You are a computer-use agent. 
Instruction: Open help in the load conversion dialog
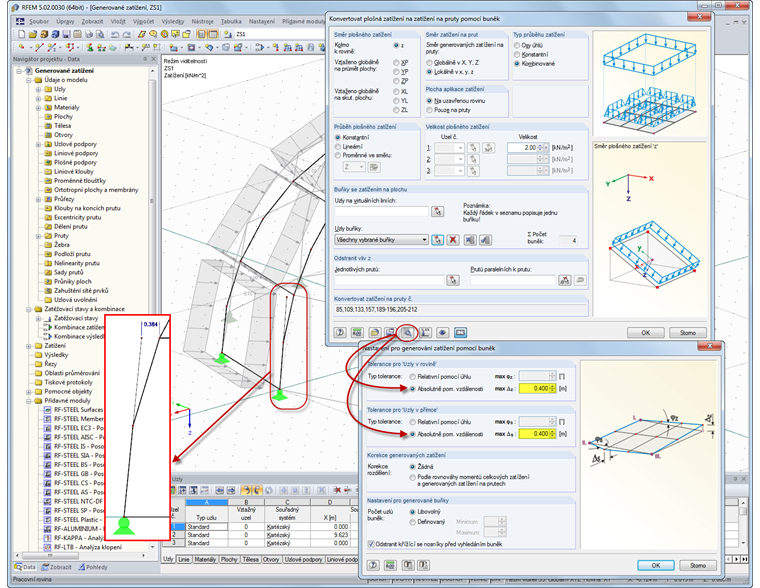(340, 333)
